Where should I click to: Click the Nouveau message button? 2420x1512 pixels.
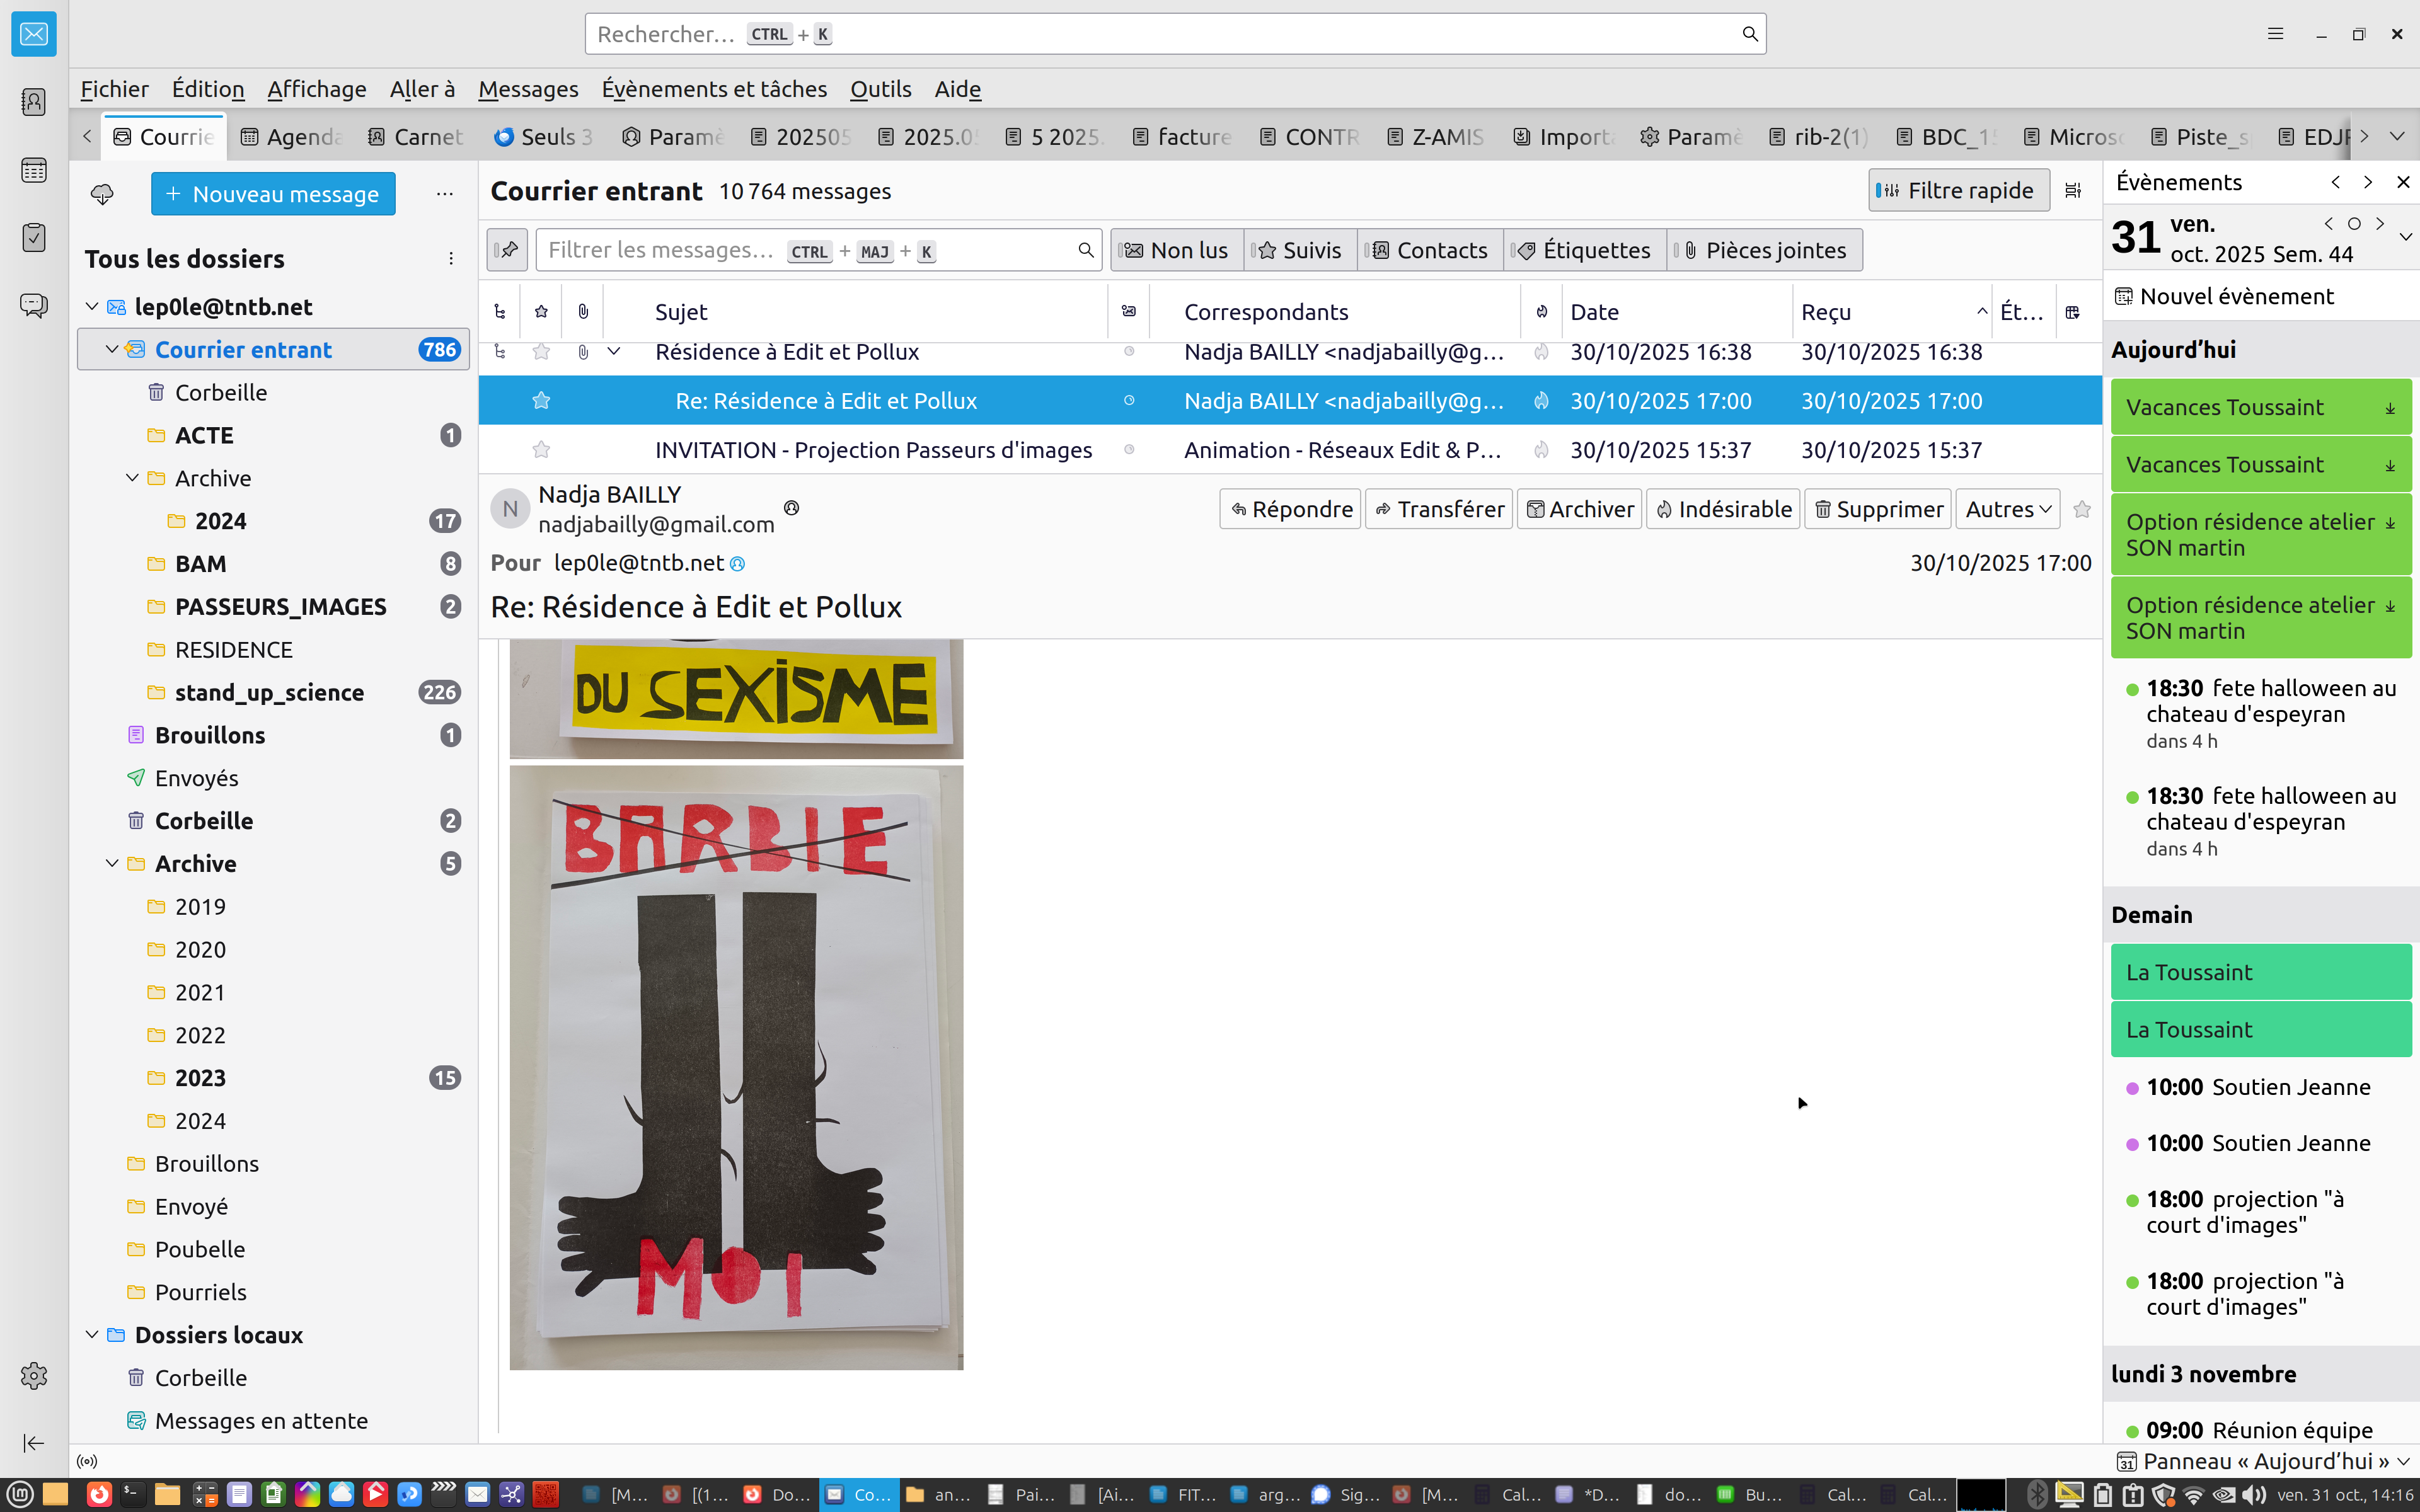(273, 194)
